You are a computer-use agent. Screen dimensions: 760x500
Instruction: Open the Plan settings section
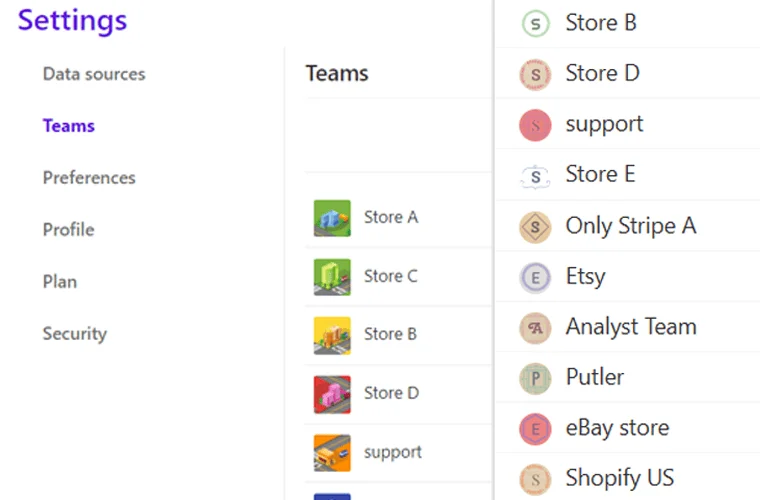pyautogui.click(x=60, y=281)
